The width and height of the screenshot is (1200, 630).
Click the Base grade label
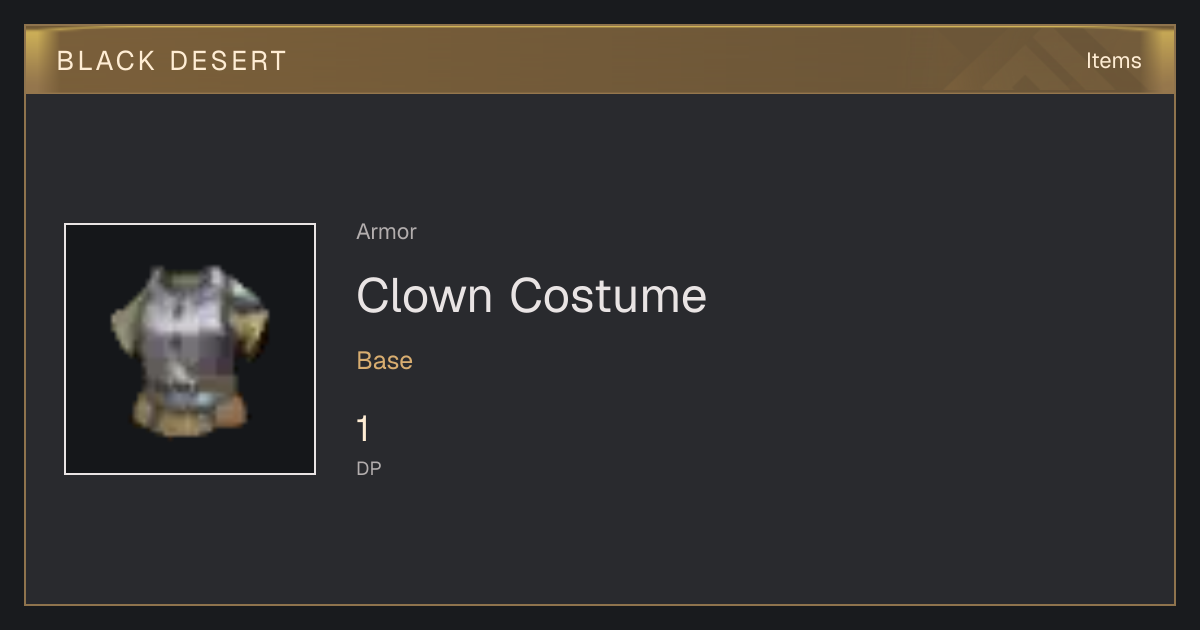pos(384,360)
